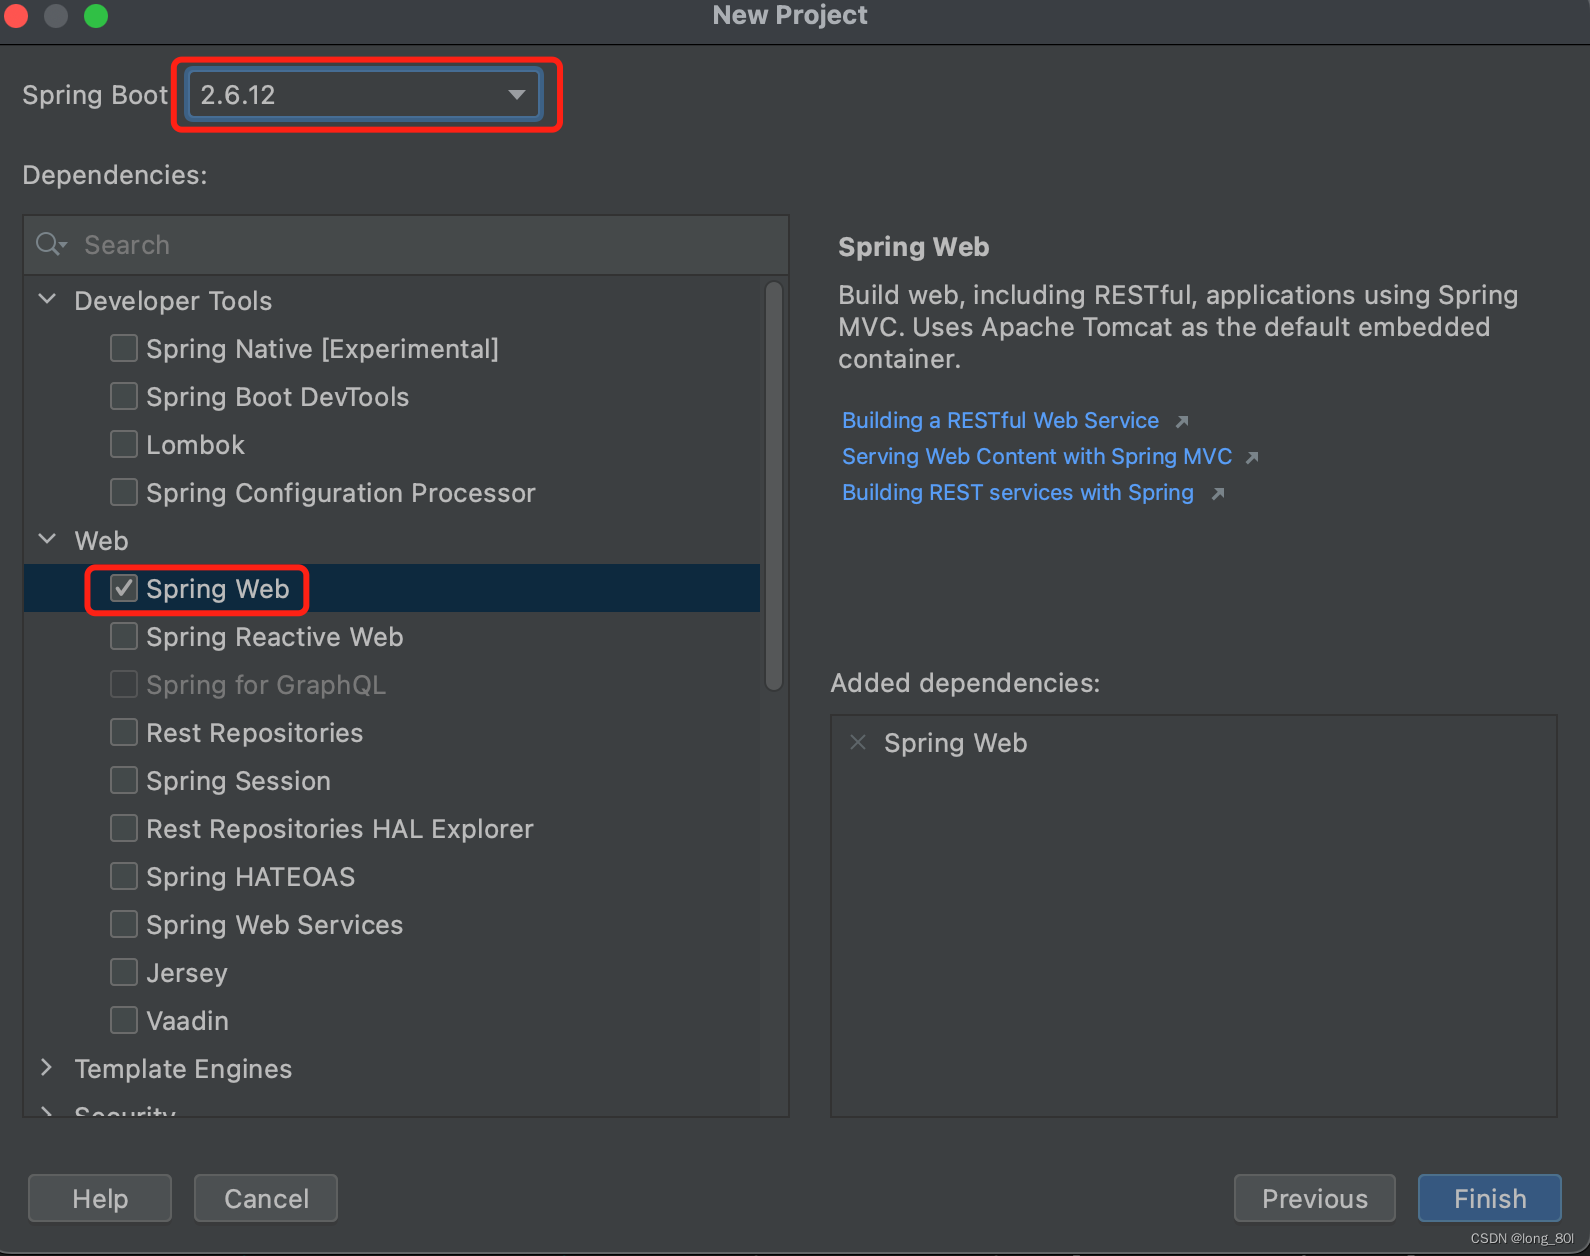Enable Rest Repositories HAL Explorer
The image size is (1590, 1256).
124,828
